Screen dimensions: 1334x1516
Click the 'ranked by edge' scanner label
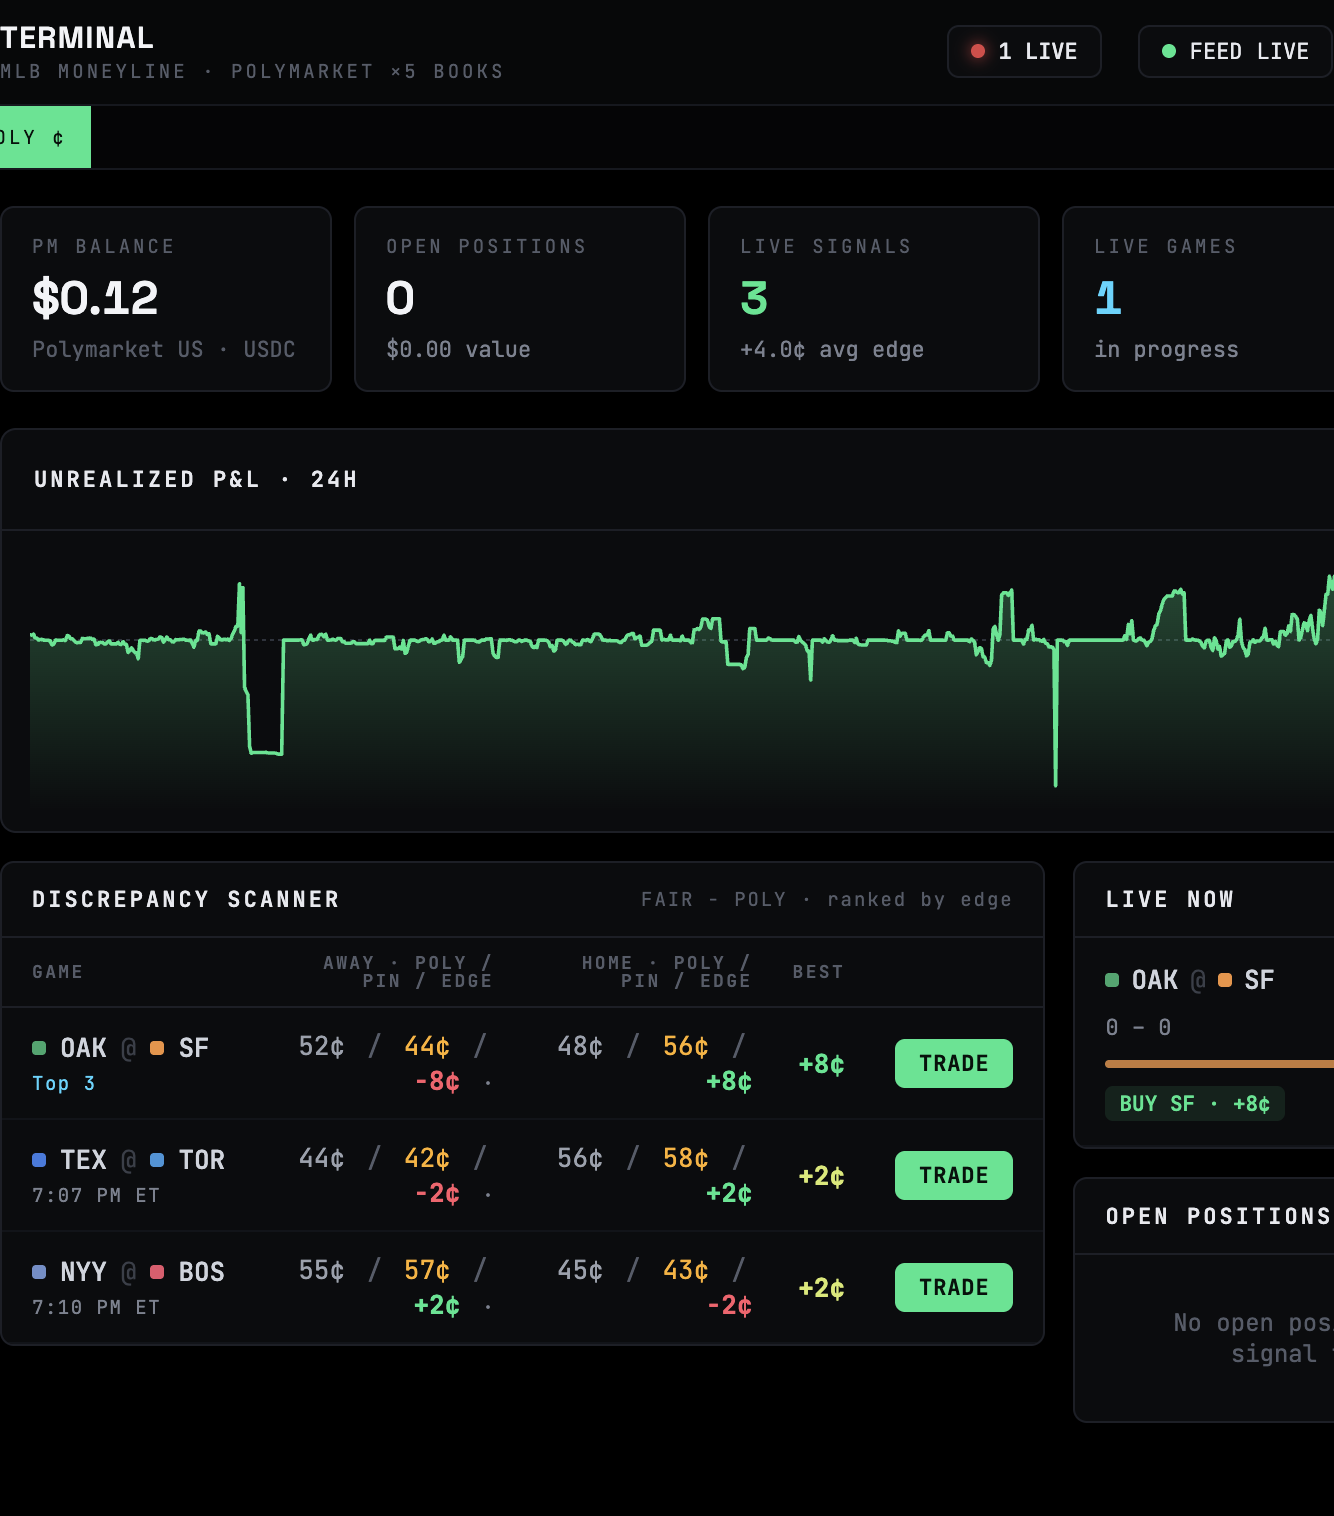click(x=919, y=899)
